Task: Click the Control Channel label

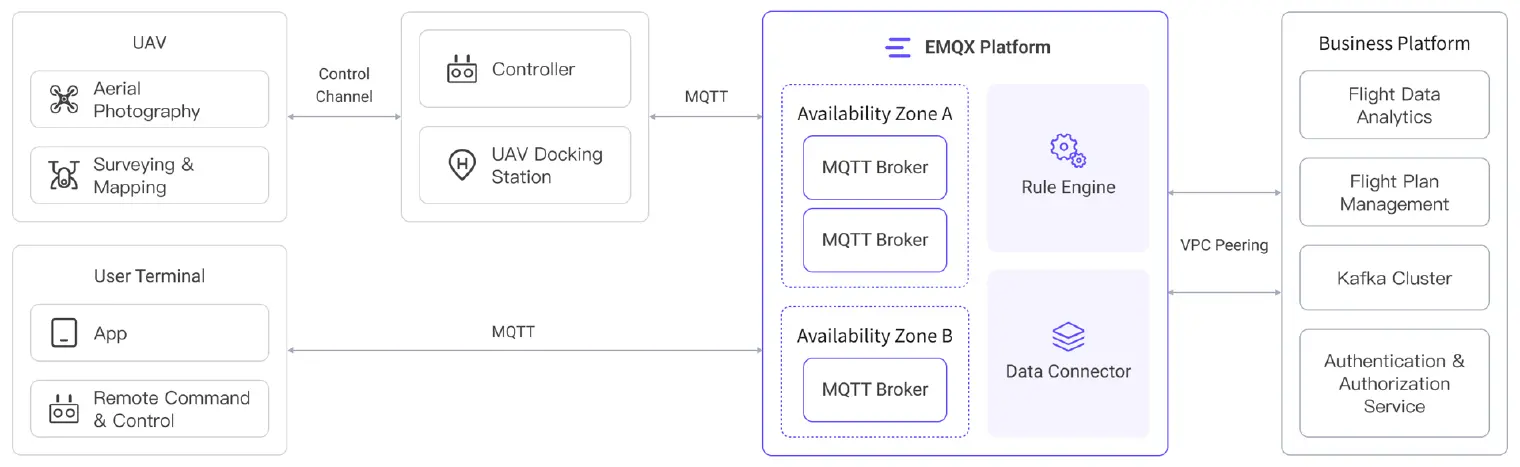Action: point(344,85)
